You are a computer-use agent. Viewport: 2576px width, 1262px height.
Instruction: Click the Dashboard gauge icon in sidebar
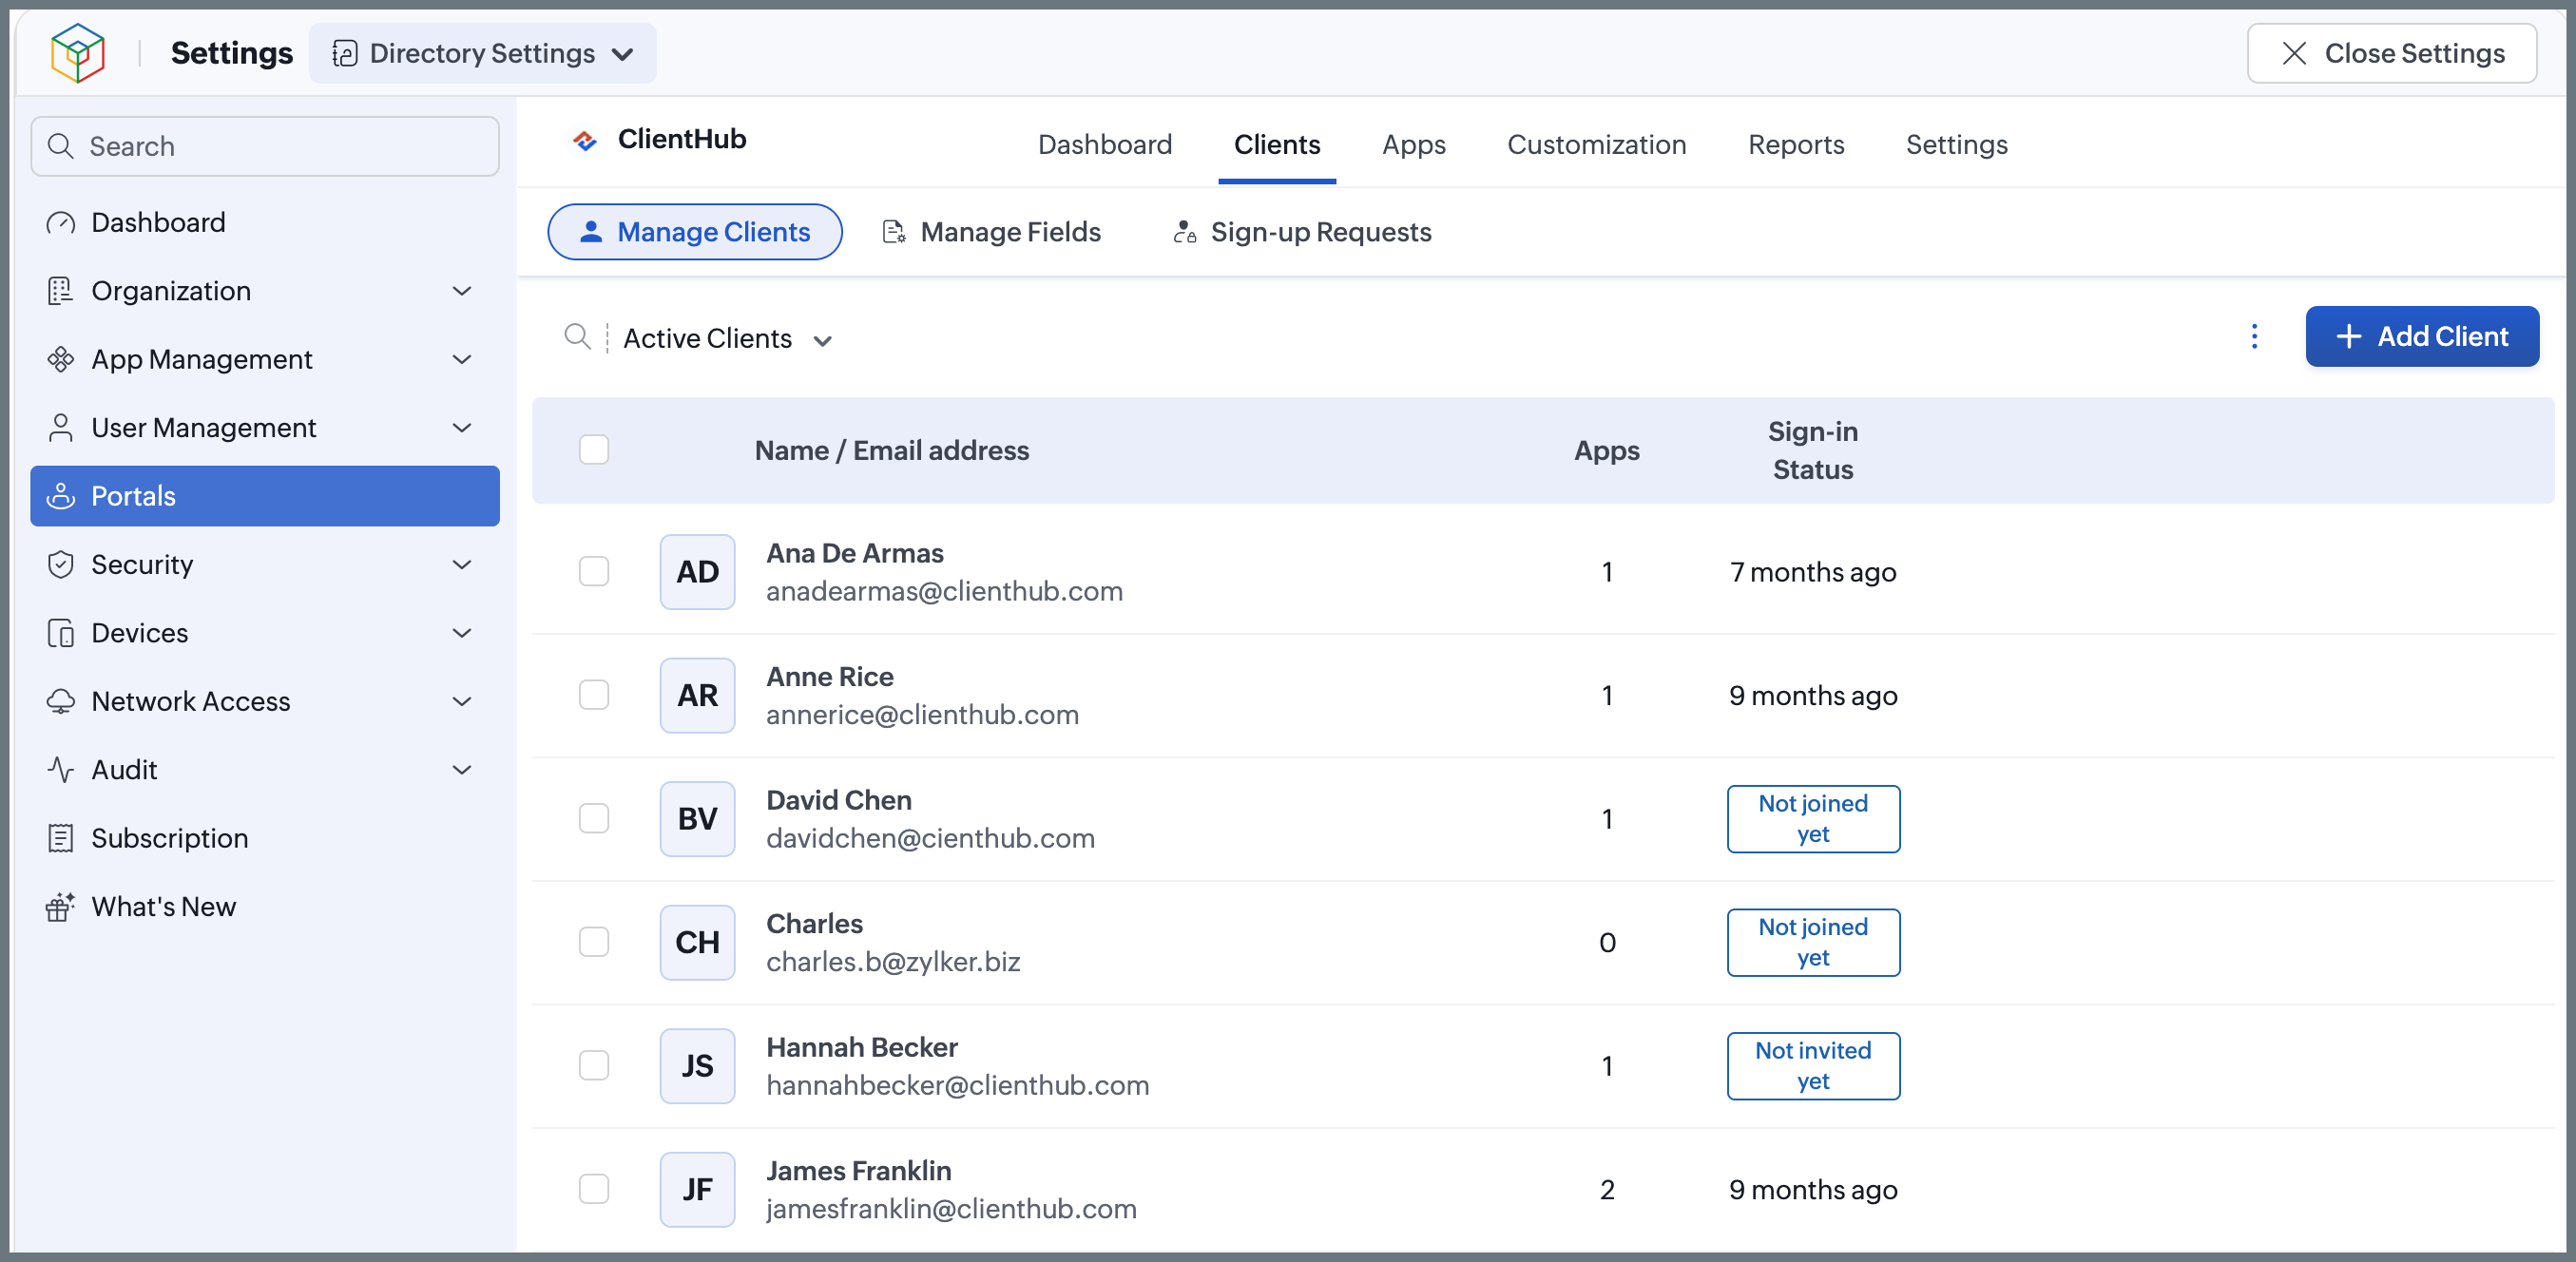pos(61,222)
